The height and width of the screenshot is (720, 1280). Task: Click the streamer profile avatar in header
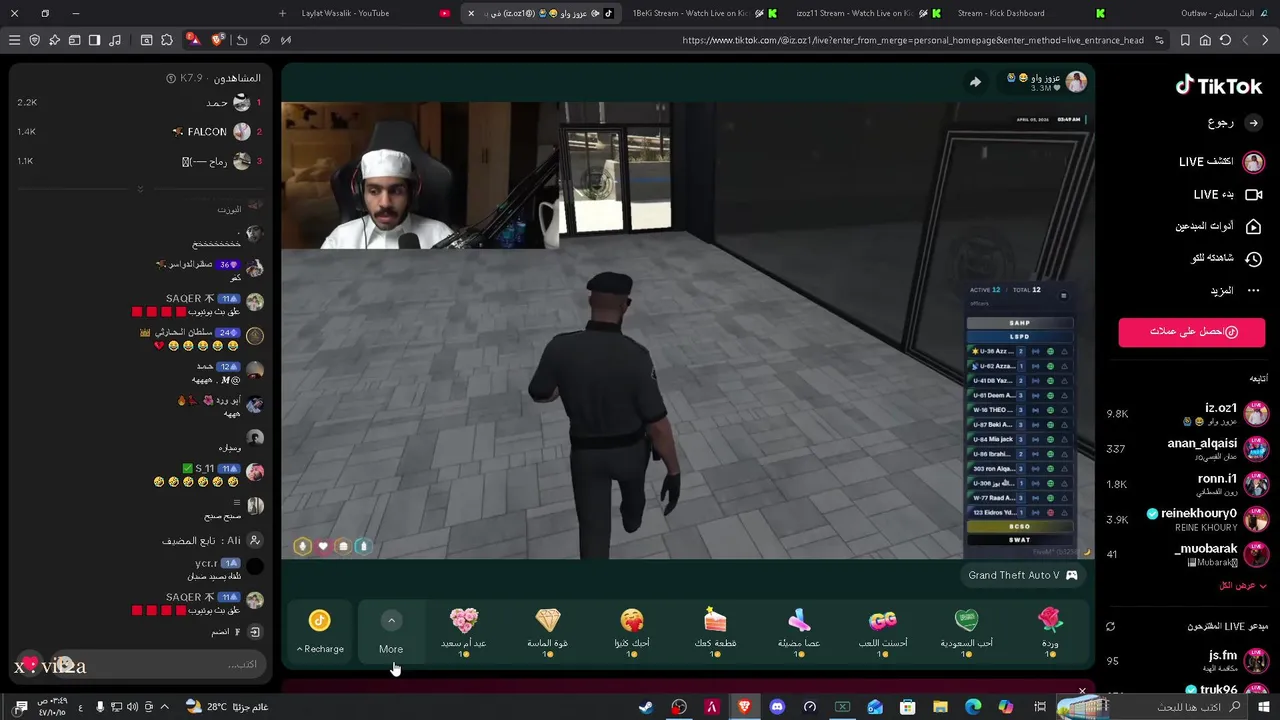click(1076, 82)
